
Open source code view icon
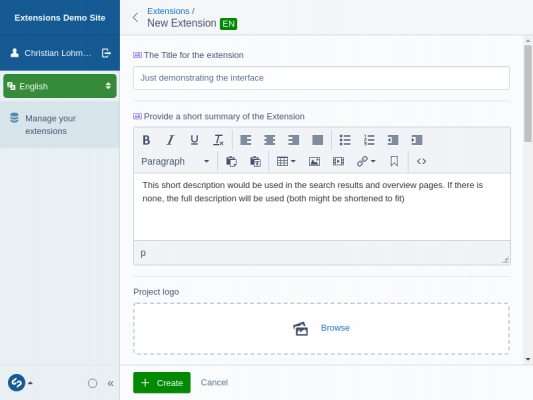pyautogui.click(x=422, y=161)
